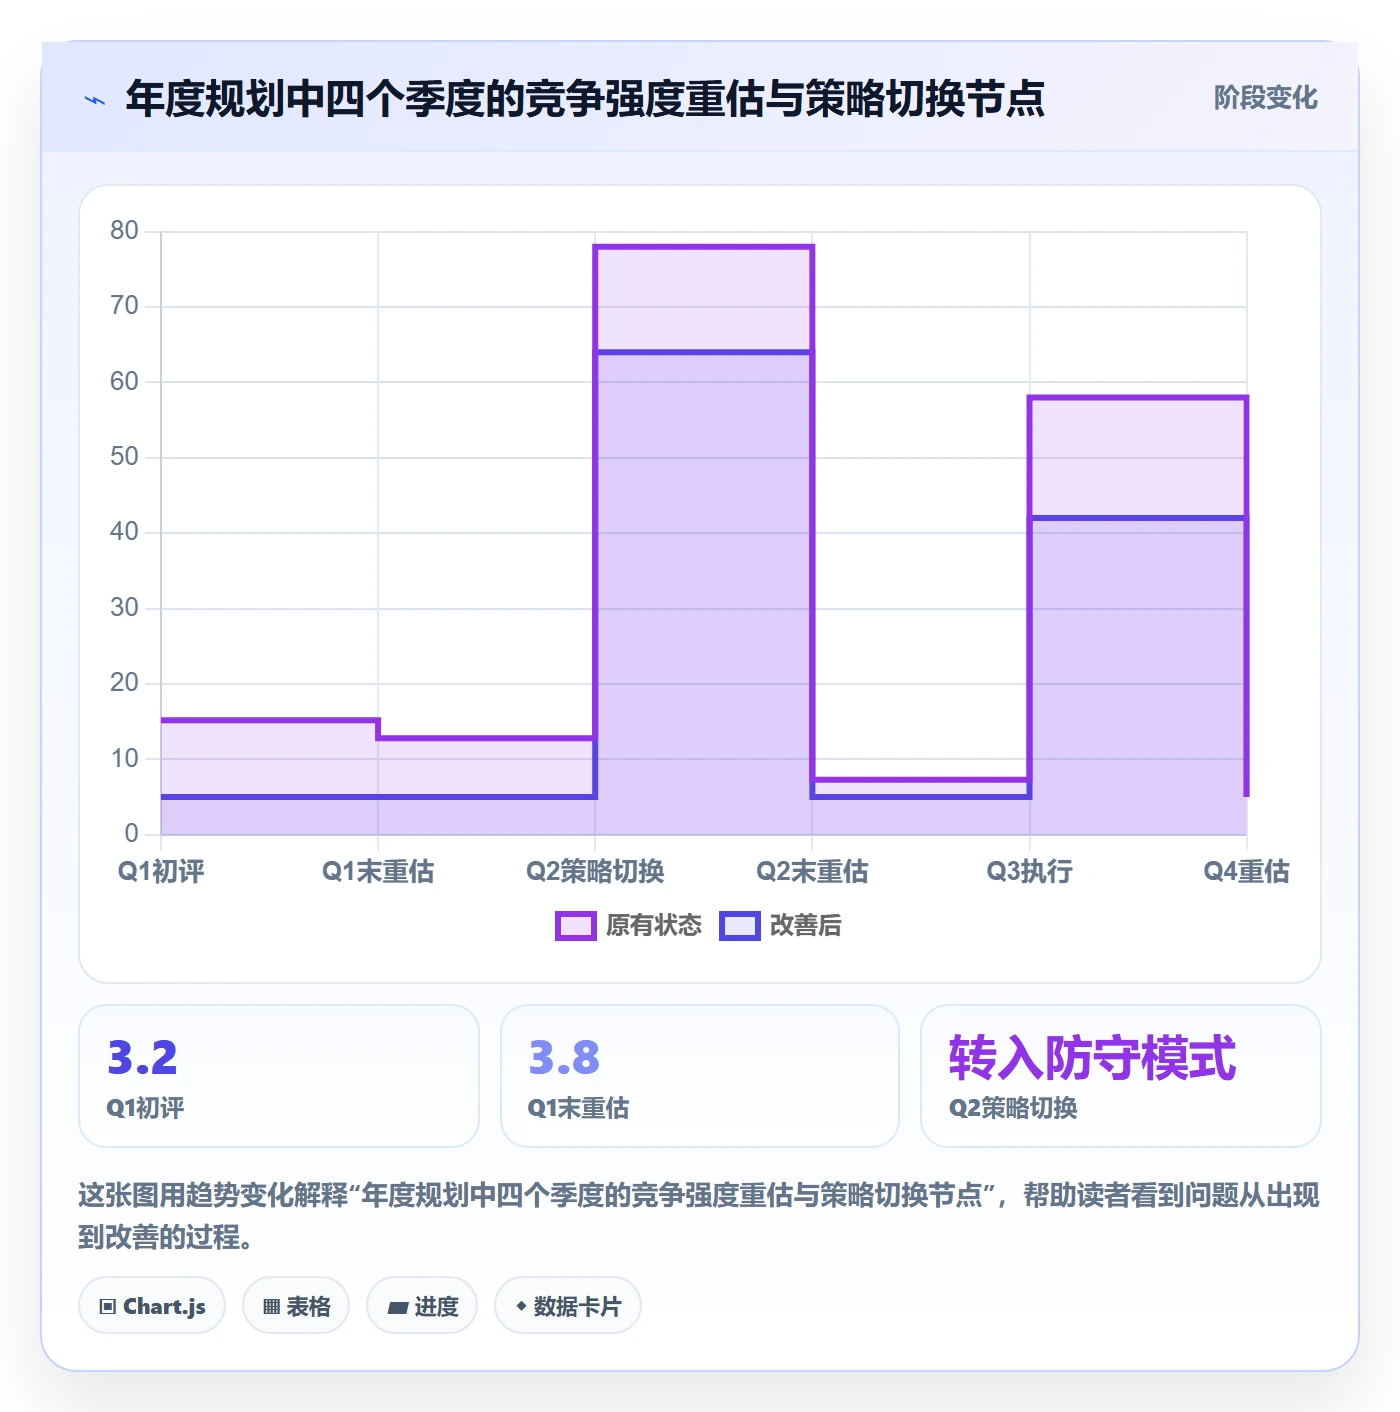
Task: Open the 转入防守模式 data card
Action: click(x=1120, y=1076)
